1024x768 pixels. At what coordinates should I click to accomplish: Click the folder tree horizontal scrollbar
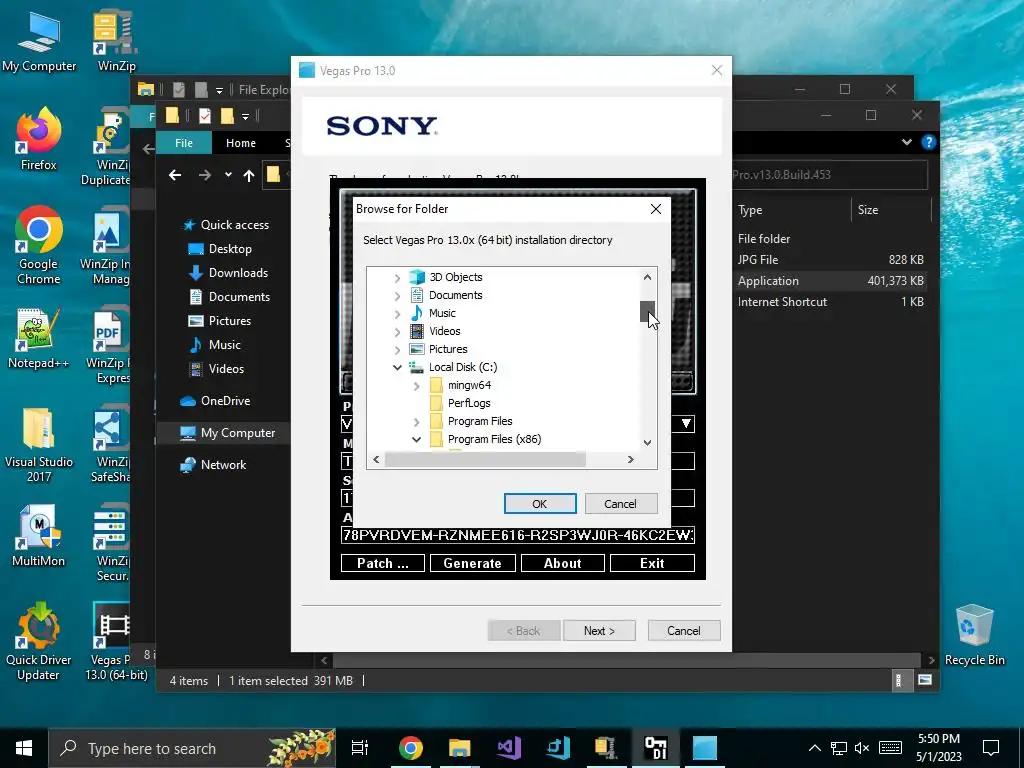click(x=485, y=460)
